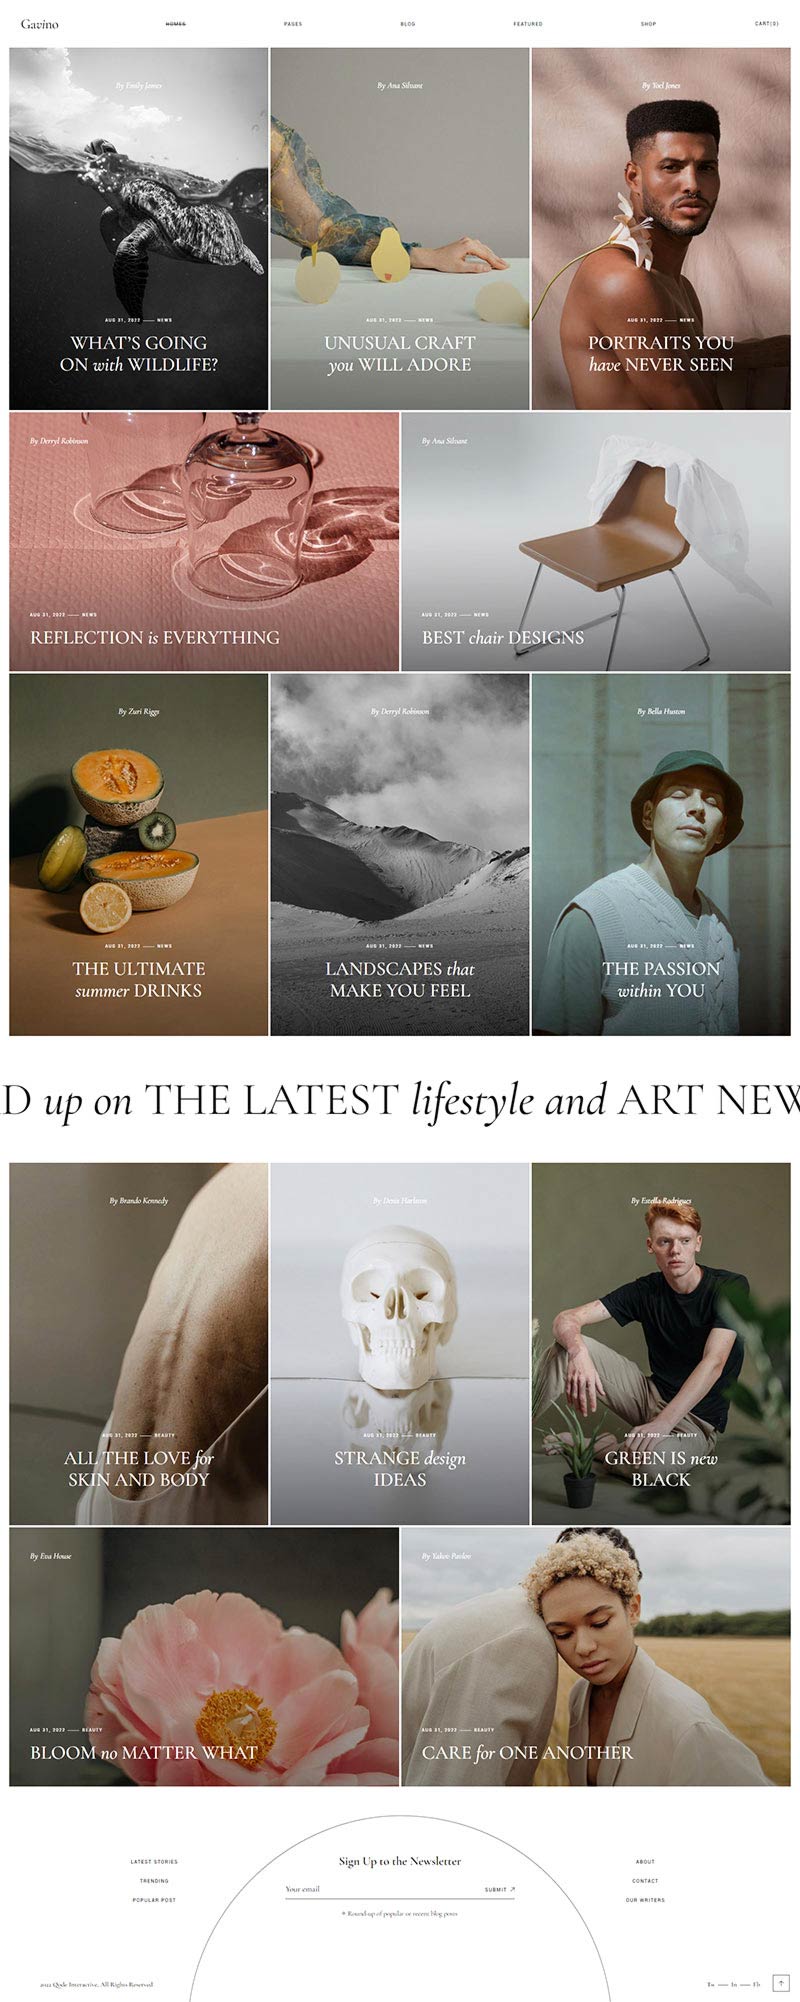
Task: Focus the Your email input field
Action: click(380, 1889)
